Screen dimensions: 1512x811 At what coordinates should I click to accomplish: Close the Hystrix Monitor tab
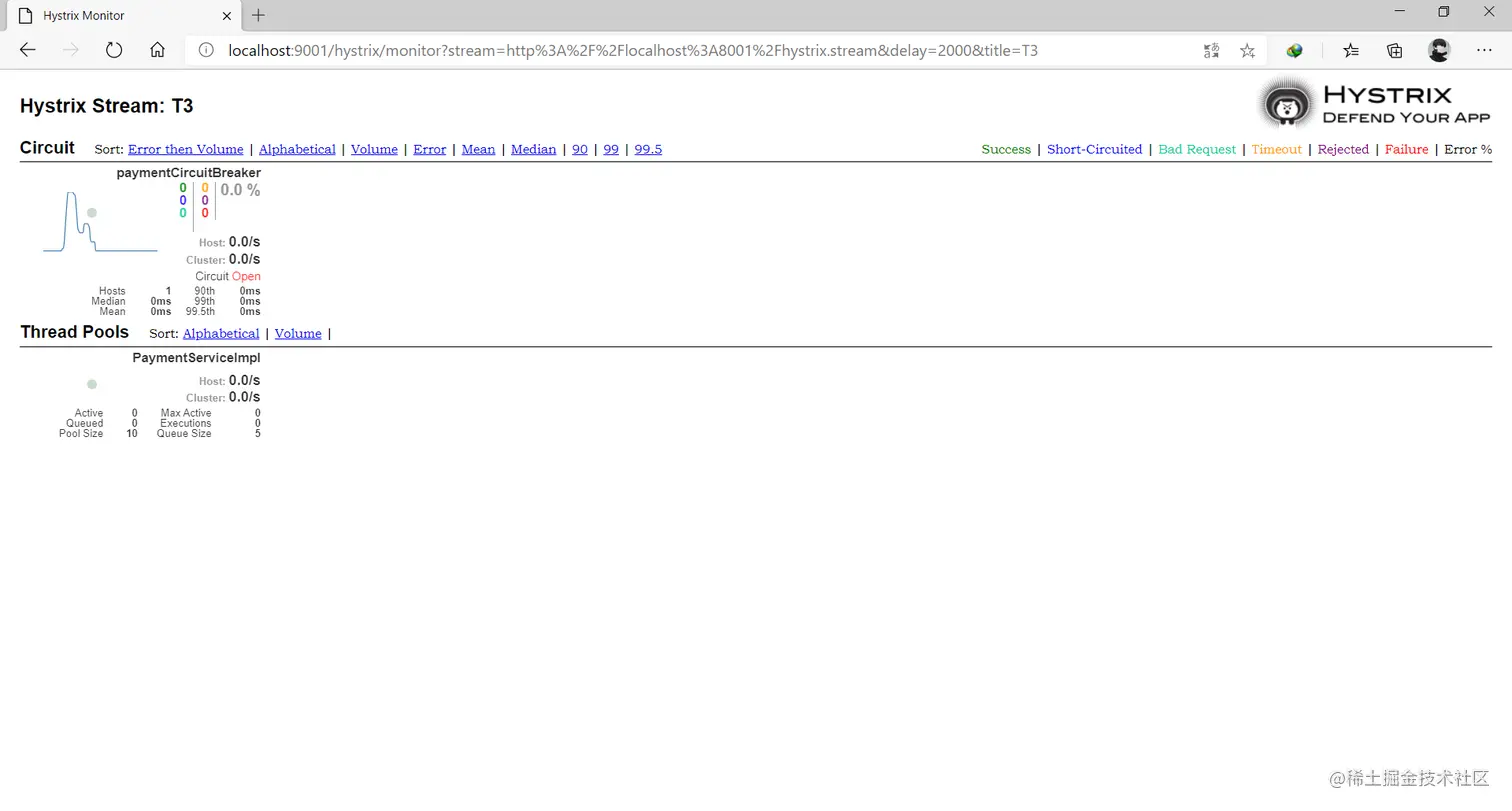tap(227, 16)
